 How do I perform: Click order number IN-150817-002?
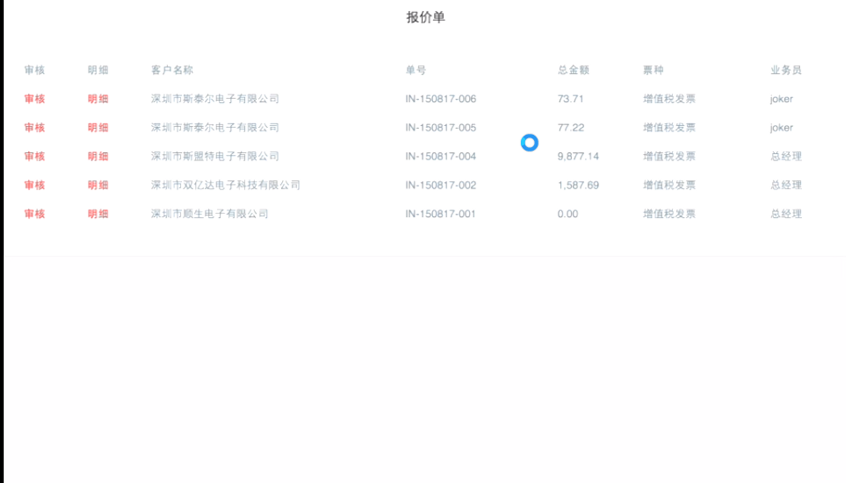click(441, 185)
